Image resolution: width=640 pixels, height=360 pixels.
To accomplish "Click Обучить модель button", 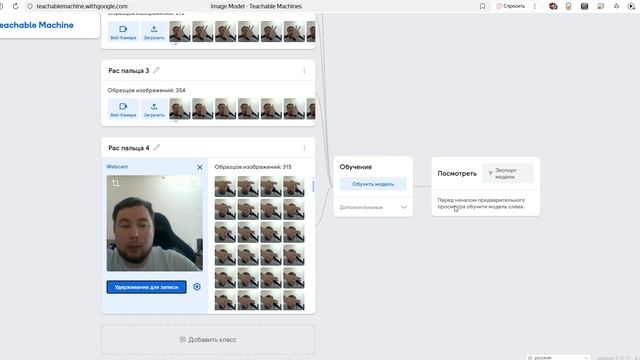I will [x=373, y=184].
